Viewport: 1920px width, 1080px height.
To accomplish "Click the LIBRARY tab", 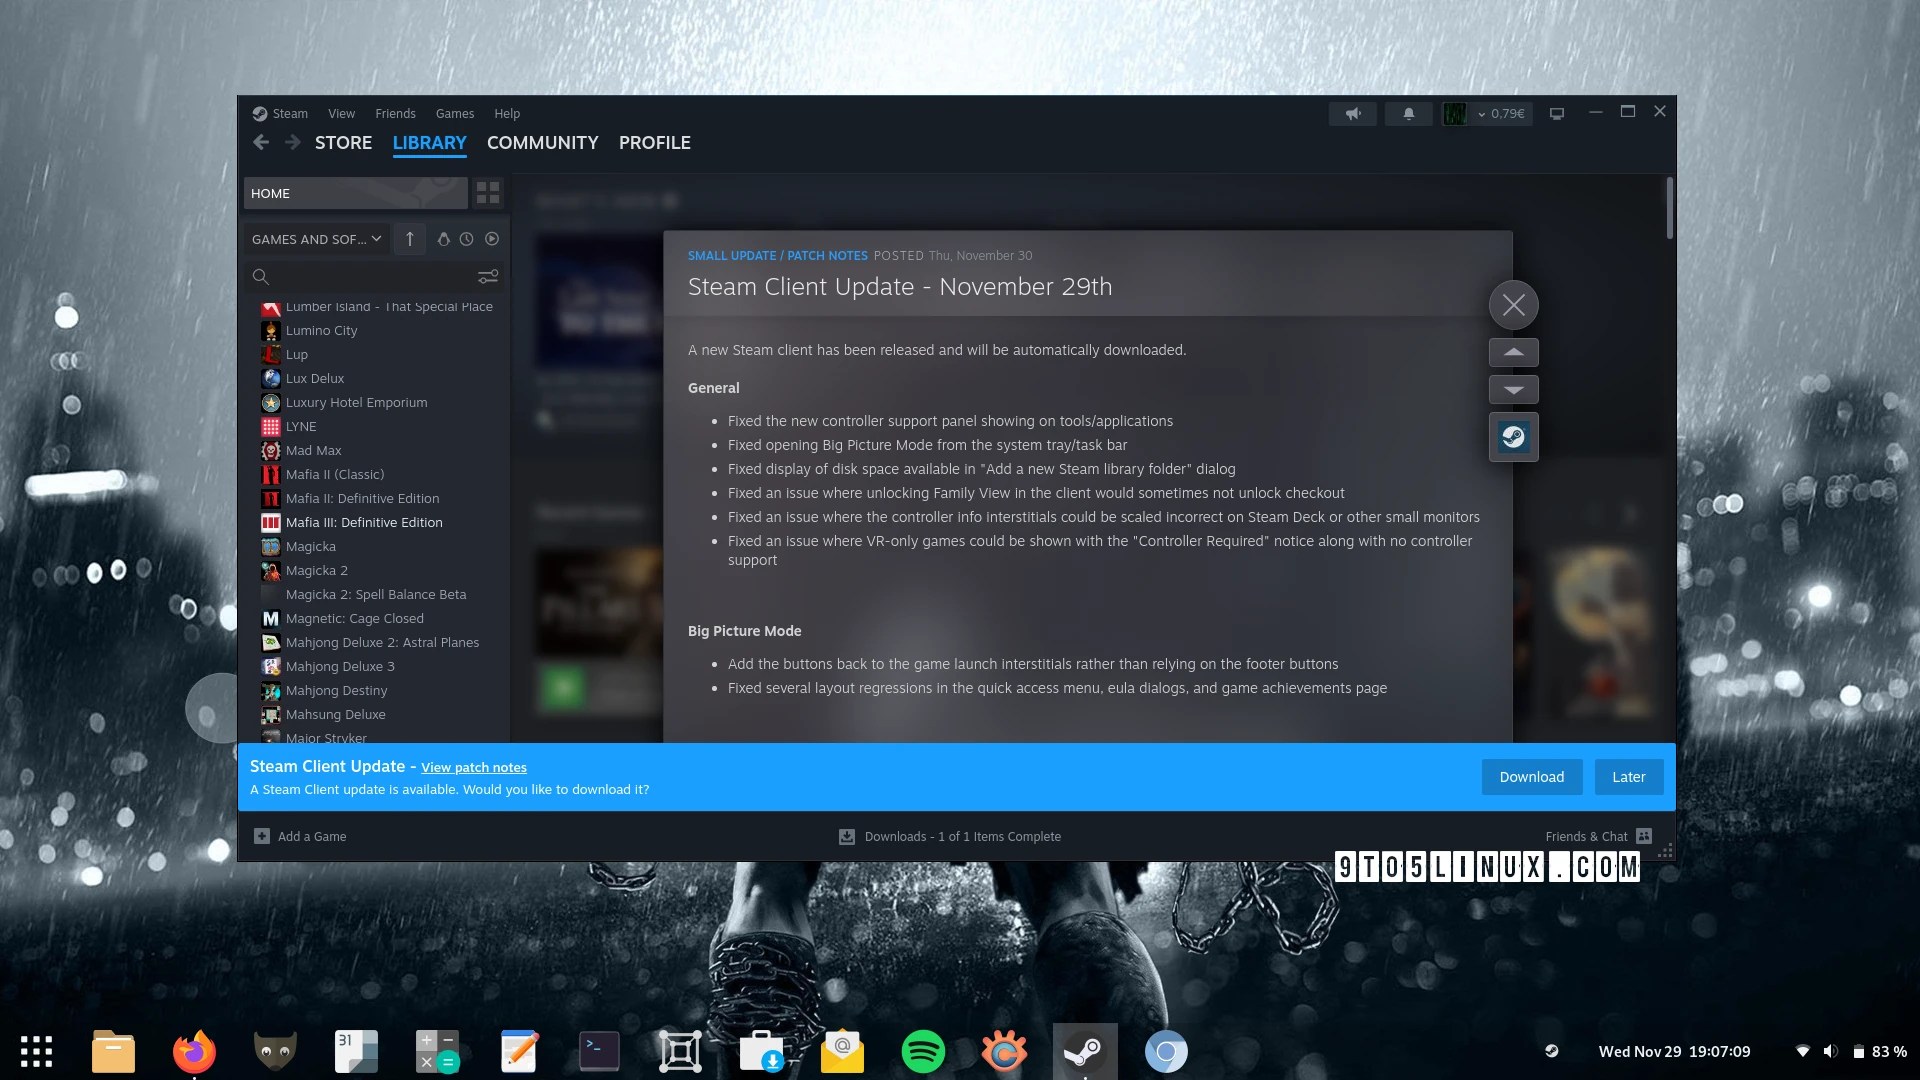I will pos(430,141).
